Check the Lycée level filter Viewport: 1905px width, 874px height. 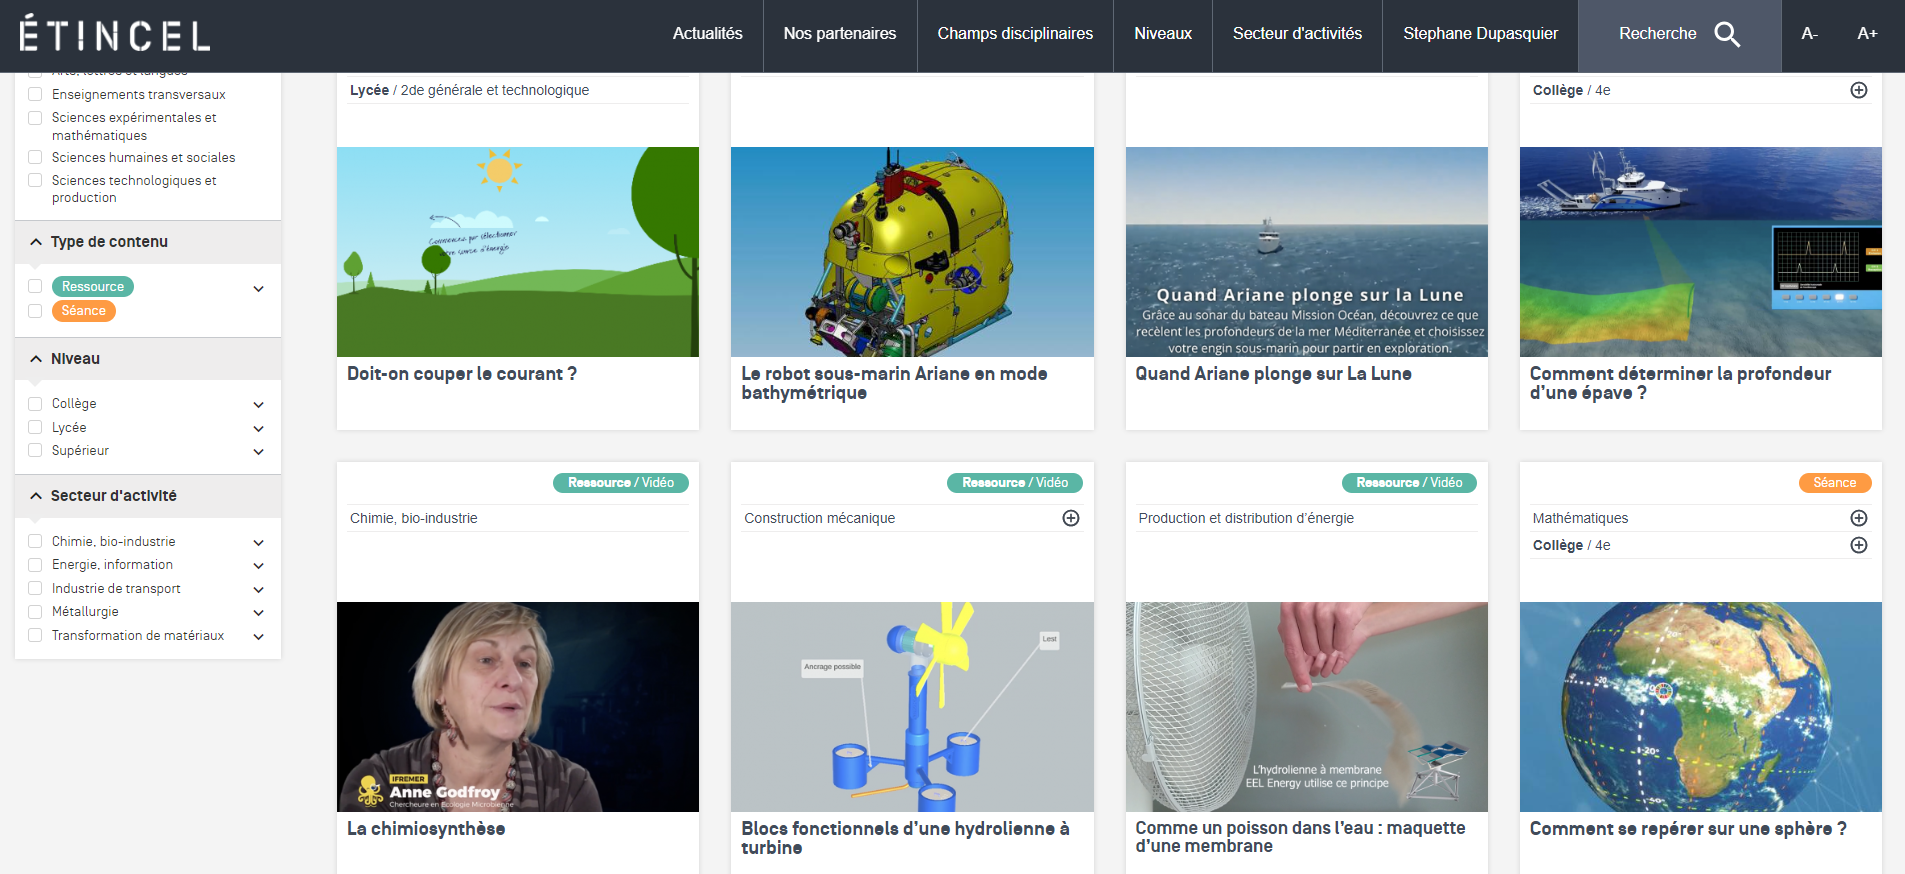(x=35, y=428)
